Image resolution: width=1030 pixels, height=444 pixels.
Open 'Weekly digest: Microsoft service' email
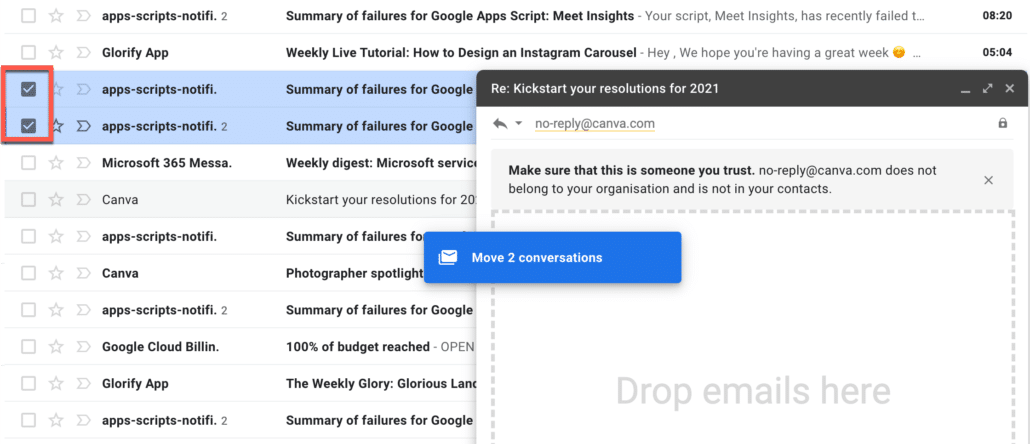[380, 163]
